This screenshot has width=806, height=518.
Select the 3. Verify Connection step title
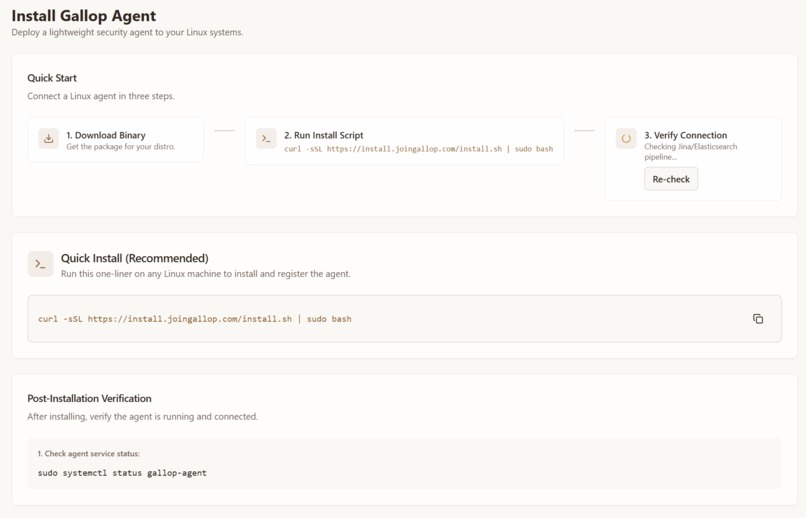[x=686, y=135]
